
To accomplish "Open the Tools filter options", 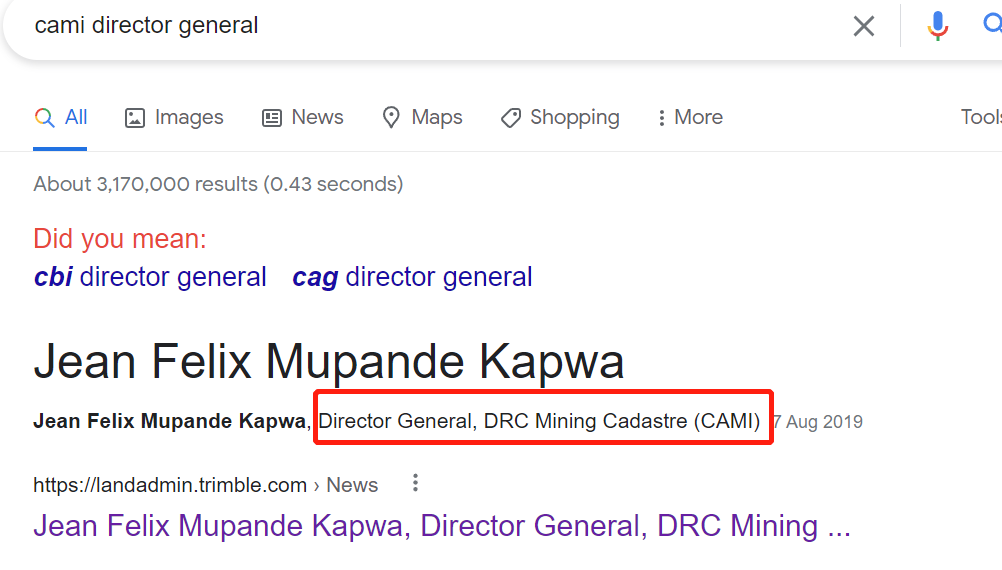I will [x=980, y=117].
